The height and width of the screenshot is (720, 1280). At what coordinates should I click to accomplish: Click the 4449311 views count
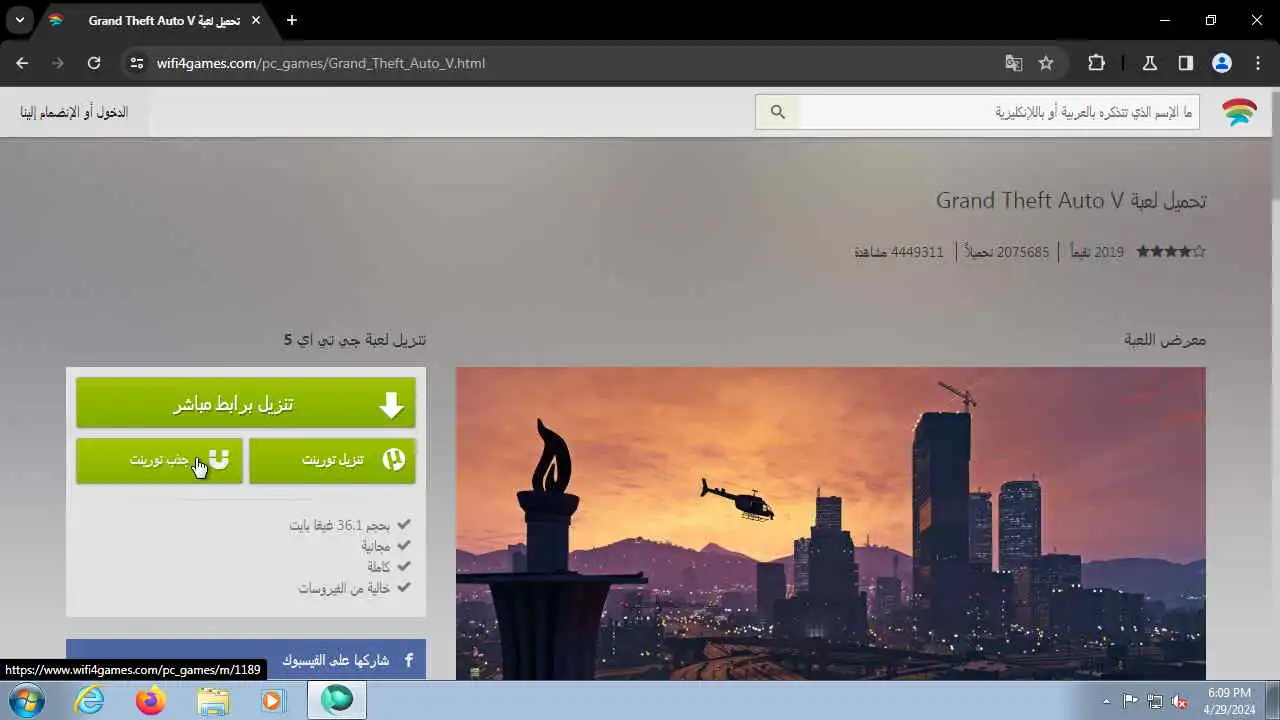pos(899,252)
